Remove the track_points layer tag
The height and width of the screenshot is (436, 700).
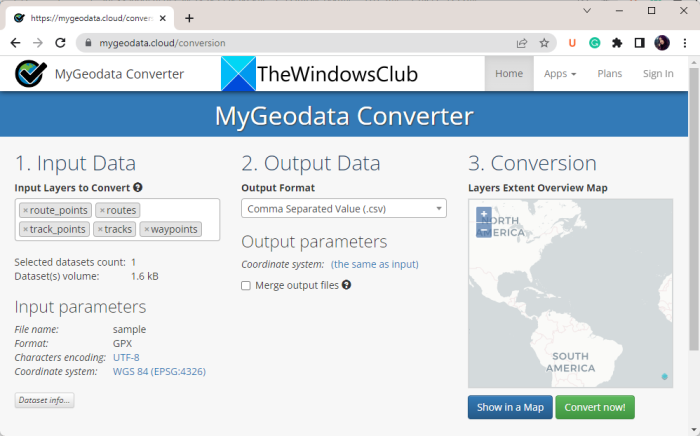point(25,229)
